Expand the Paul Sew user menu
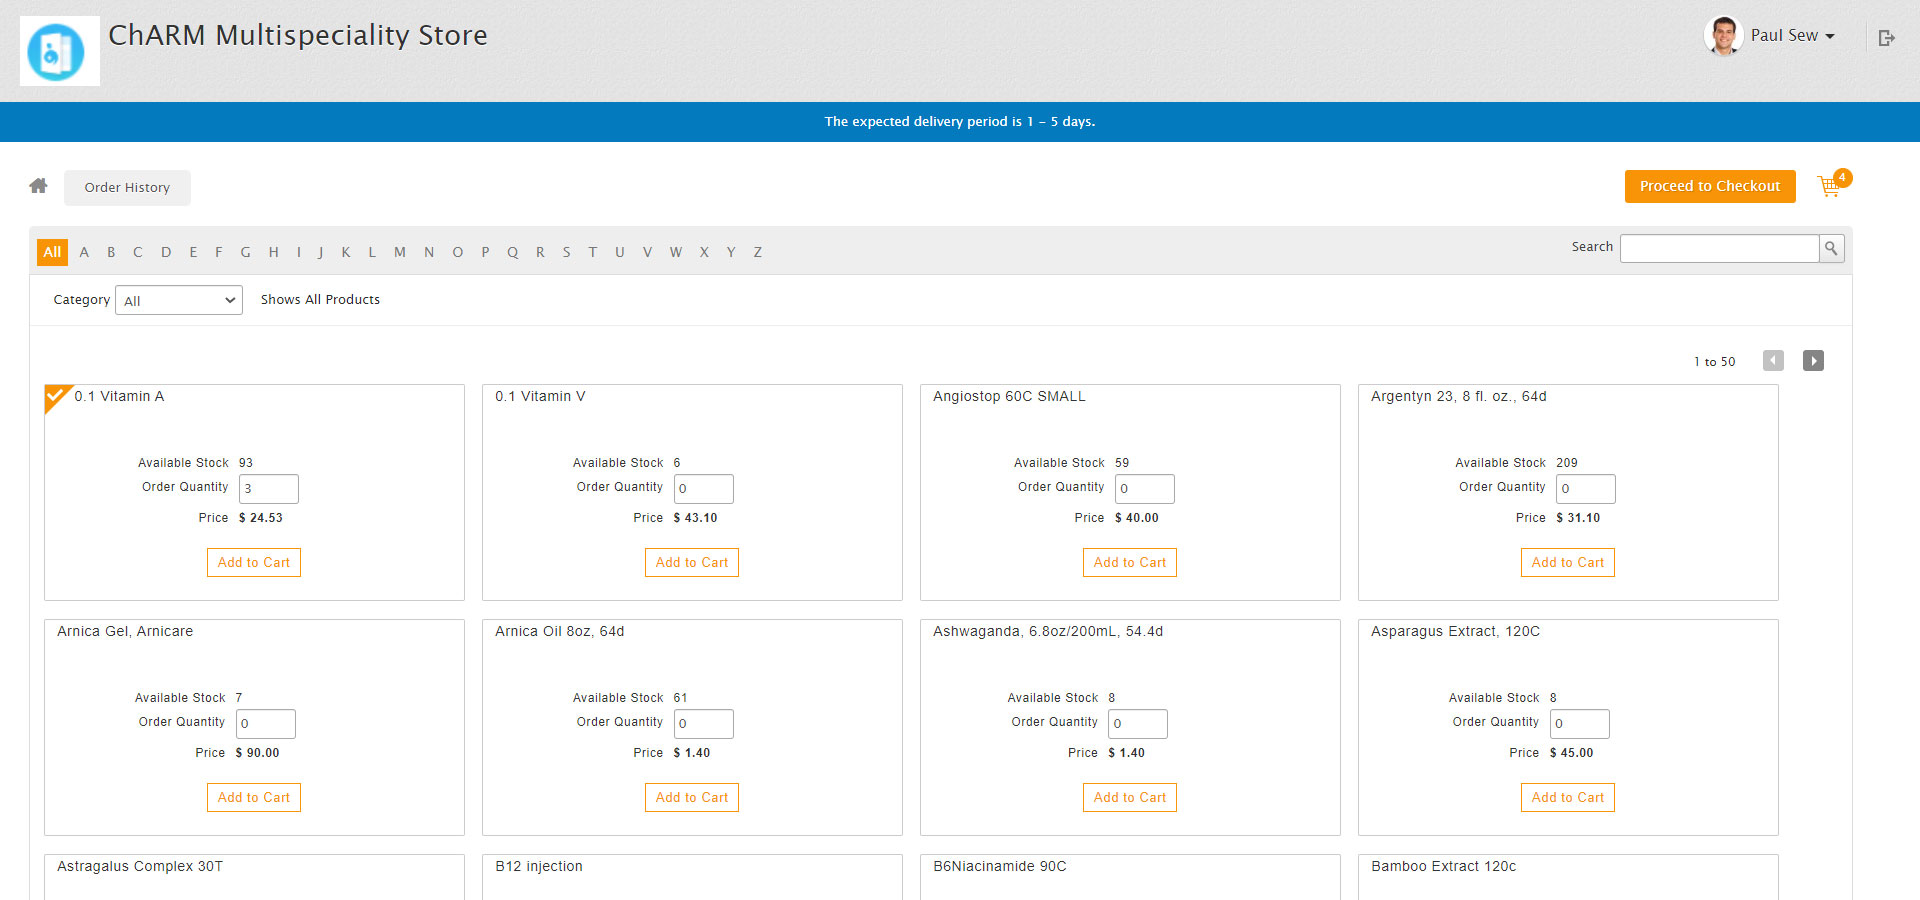Image resolution: width=1920 pixels, height=900 pixels. pos(1793,36)
